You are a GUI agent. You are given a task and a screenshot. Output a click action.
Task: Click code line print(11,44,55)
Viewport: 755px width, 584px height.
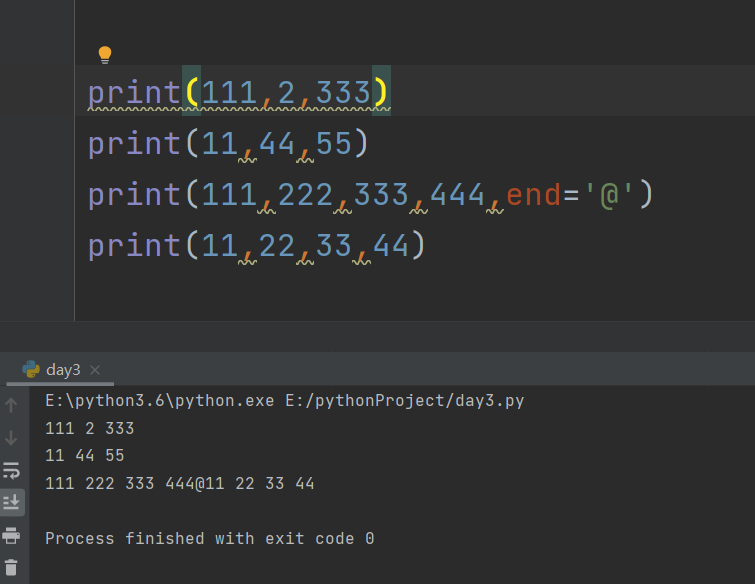(x=228, y=143)
